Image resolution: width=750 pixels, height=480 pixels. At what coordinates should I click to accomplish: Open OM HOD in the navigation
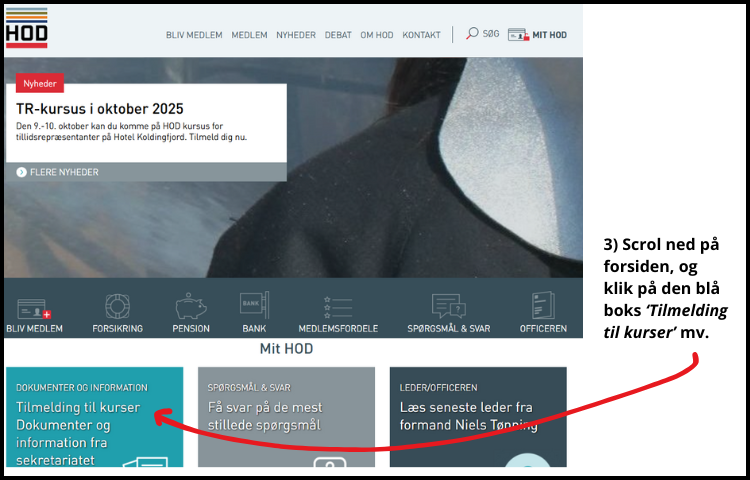click(377, 35)
